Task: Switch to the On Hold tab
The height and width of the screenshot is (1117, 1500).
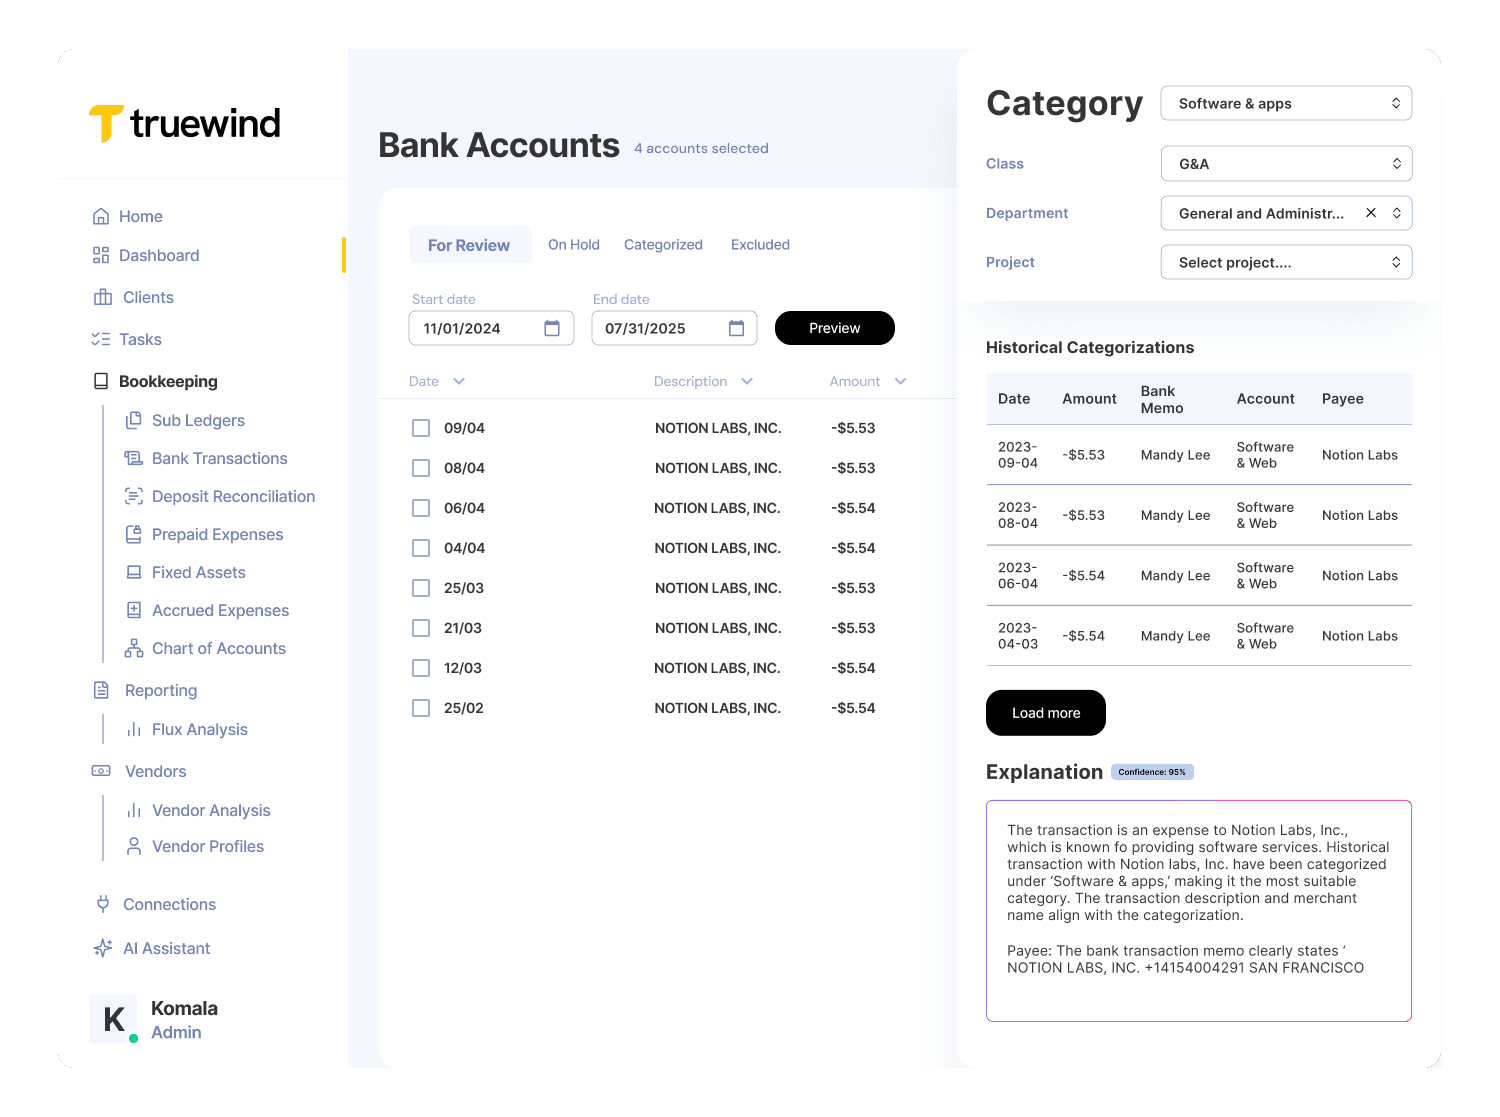Action: (x=574, y=244)
